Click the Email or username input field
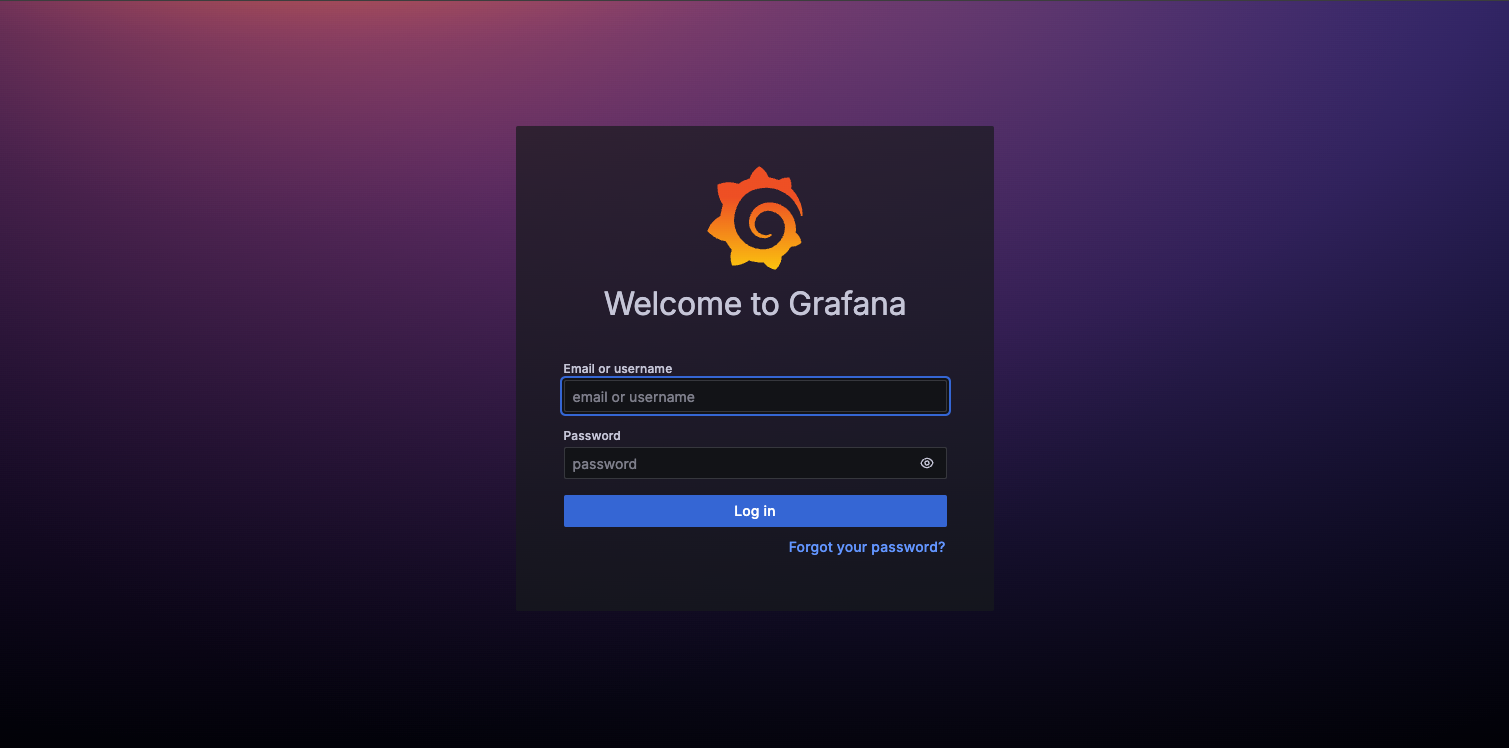 pyautogui.click(x=755, y=397)
